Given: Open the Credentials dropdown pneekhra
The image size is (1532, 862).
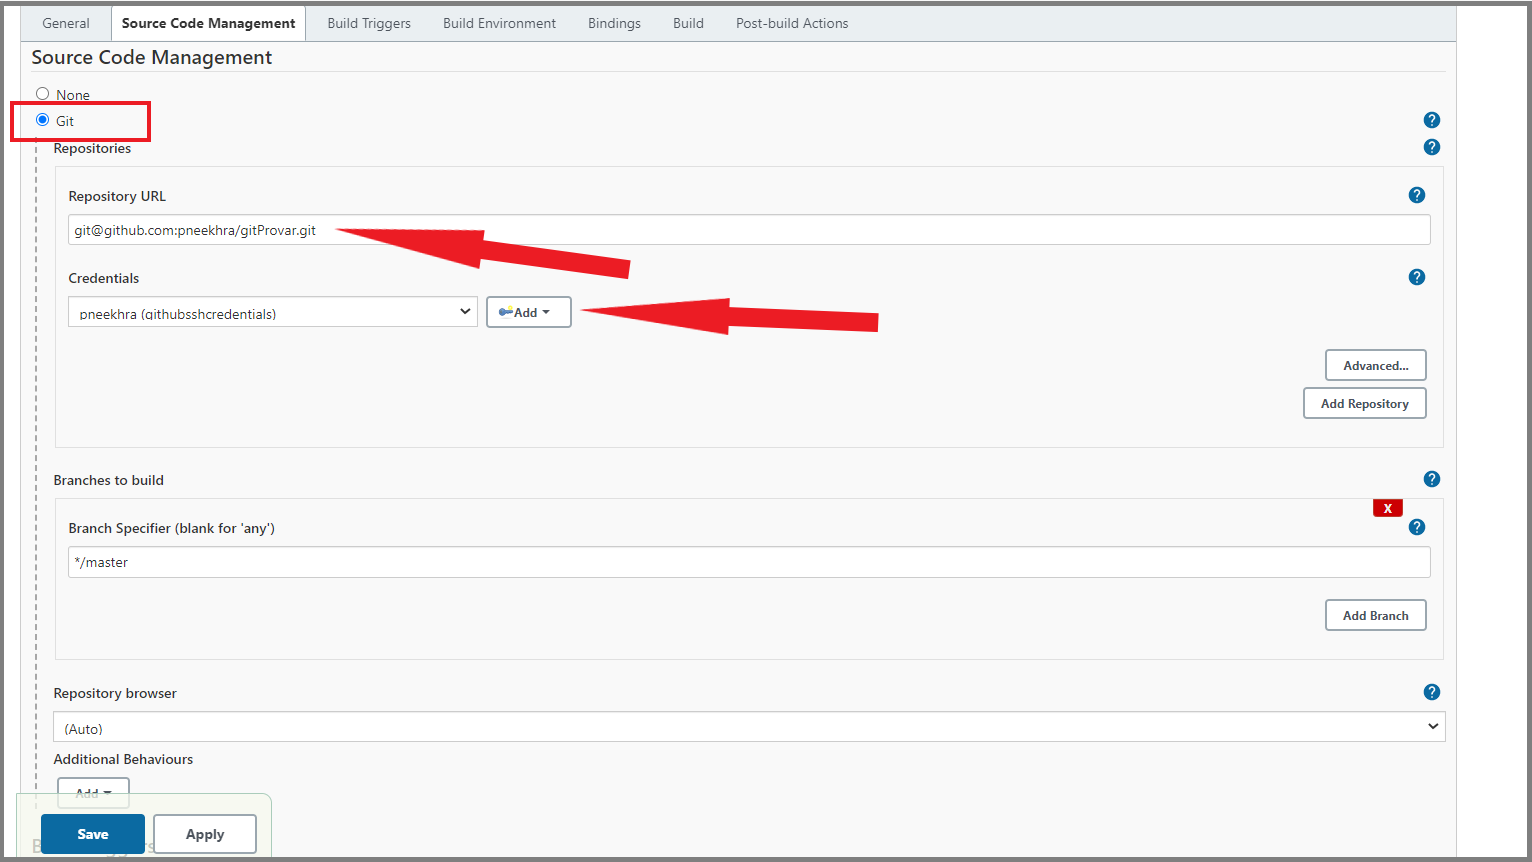Looking at the screenshot, I should pyautogui.click(x=273, y=312).
